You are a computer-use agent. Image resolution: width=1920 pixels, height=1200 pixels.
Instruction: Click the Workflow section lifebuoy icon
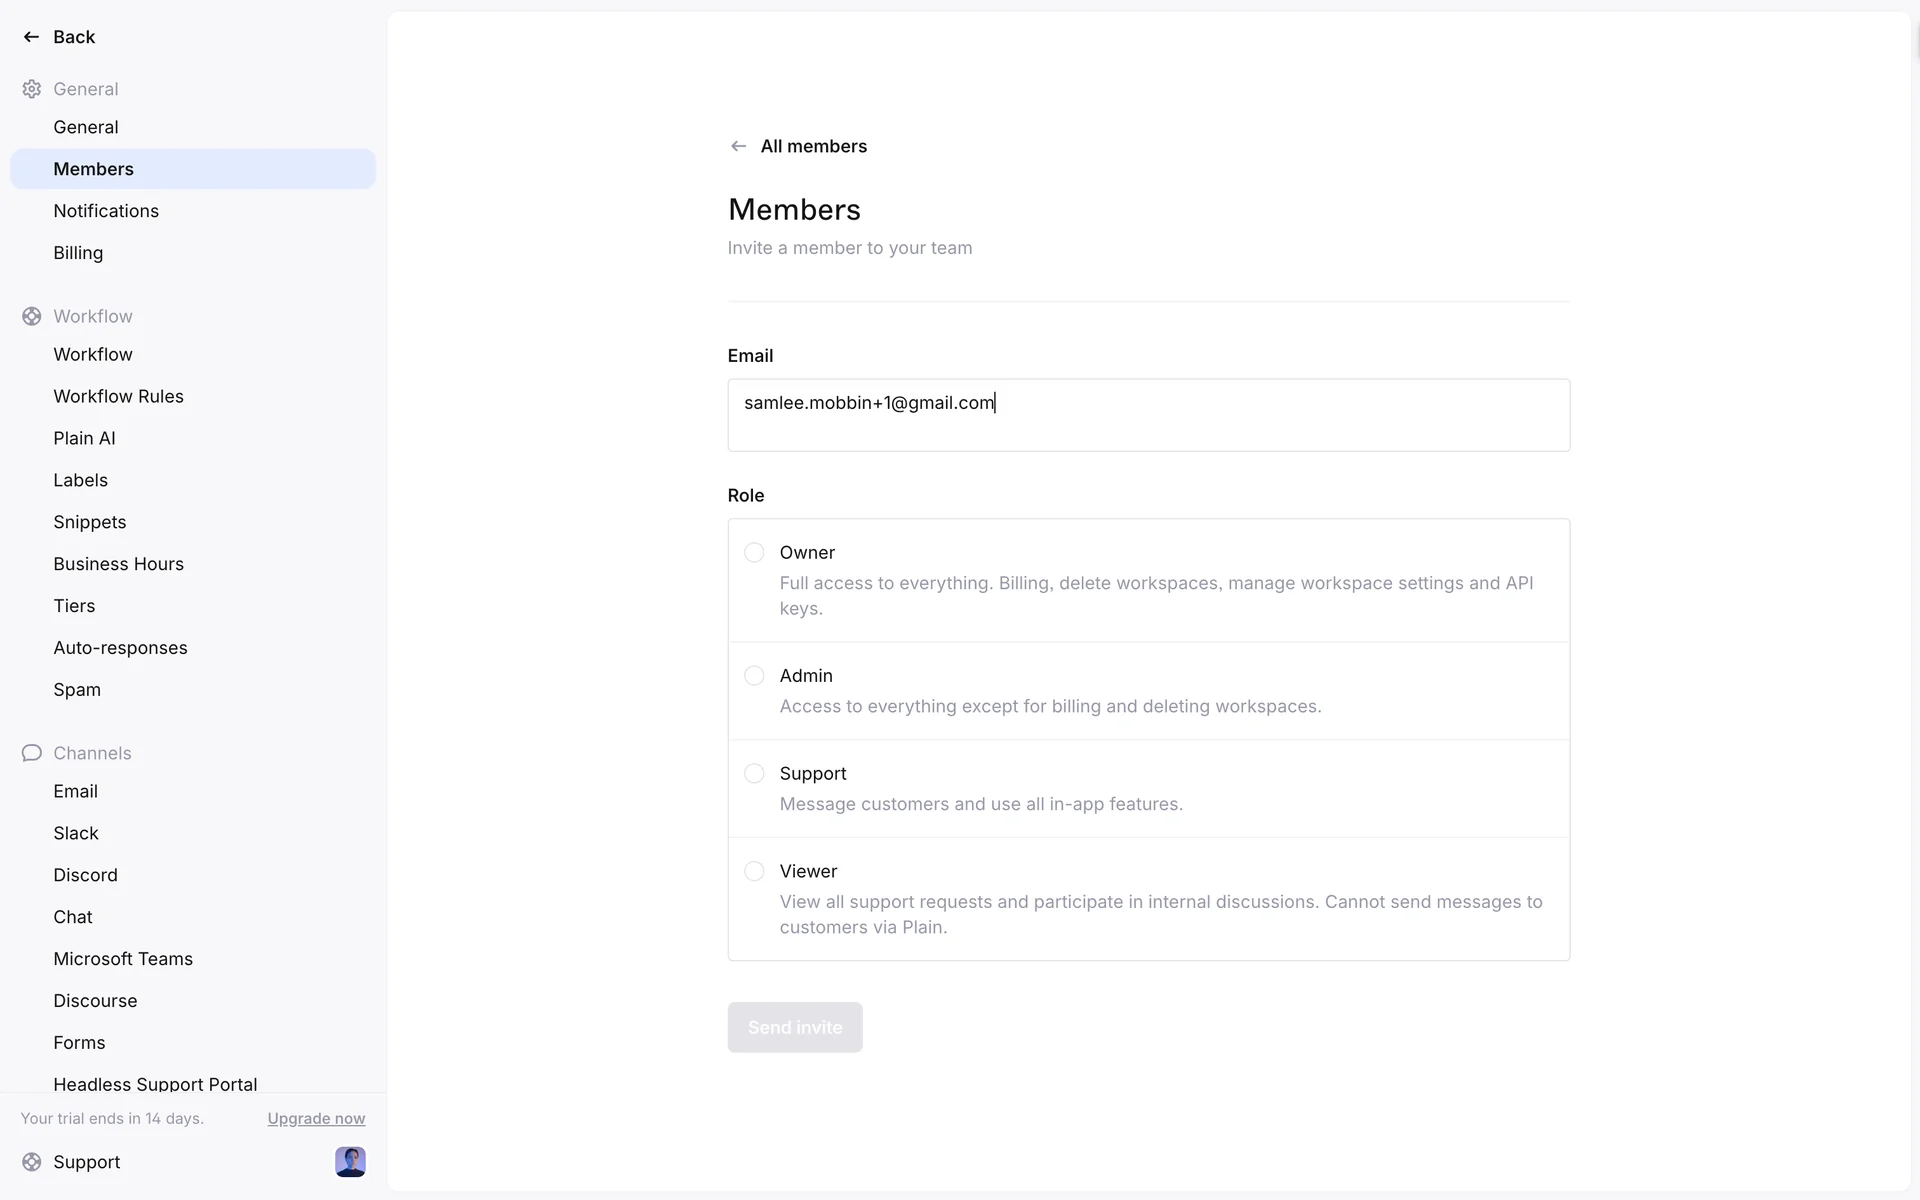click(x=32, y=316)
